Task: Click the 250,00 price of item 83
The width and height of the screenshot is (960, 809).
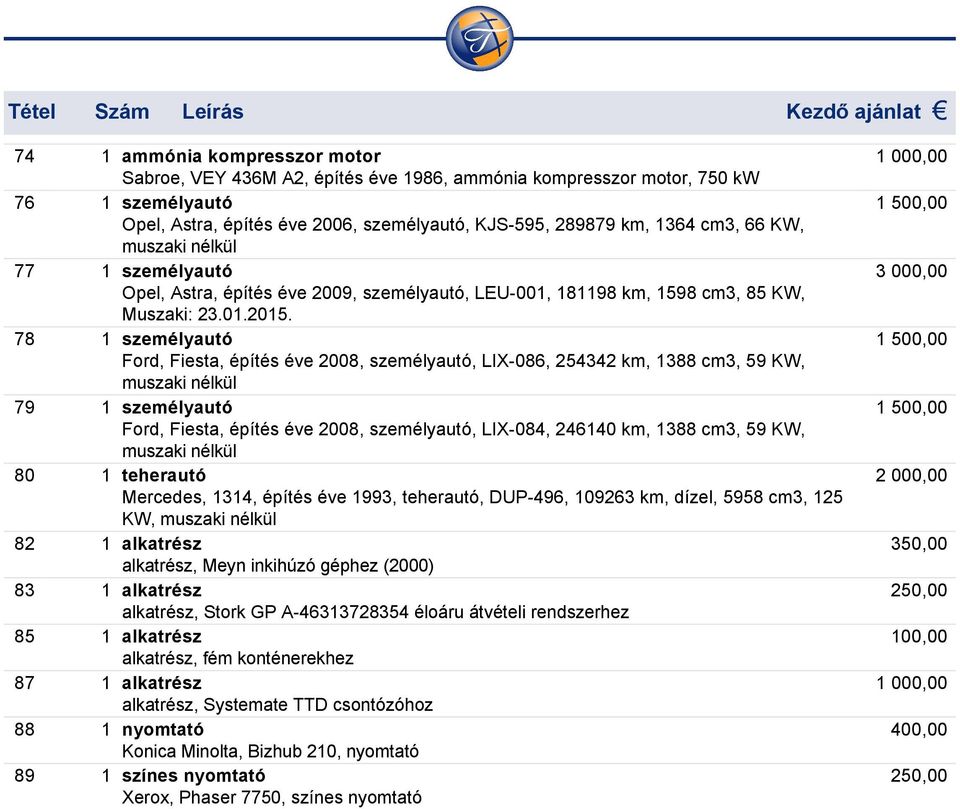Action: [919, 590]
